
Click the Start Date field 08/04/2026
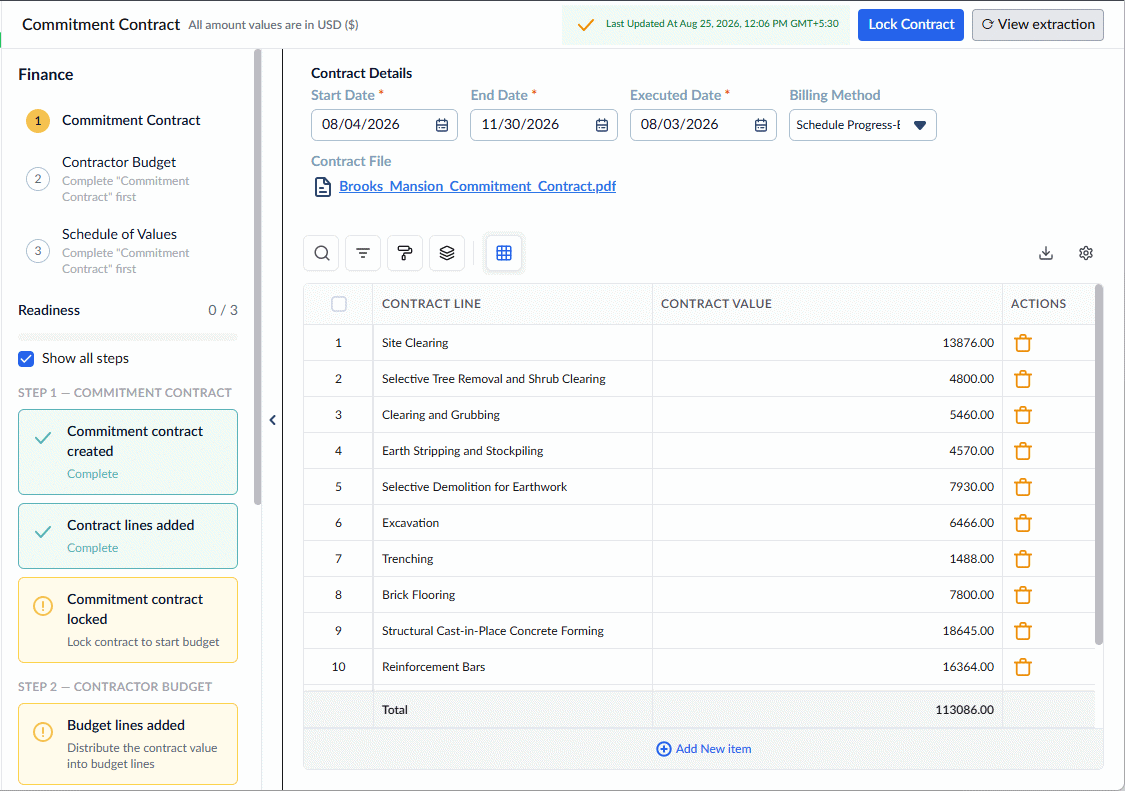coord(384,125)
